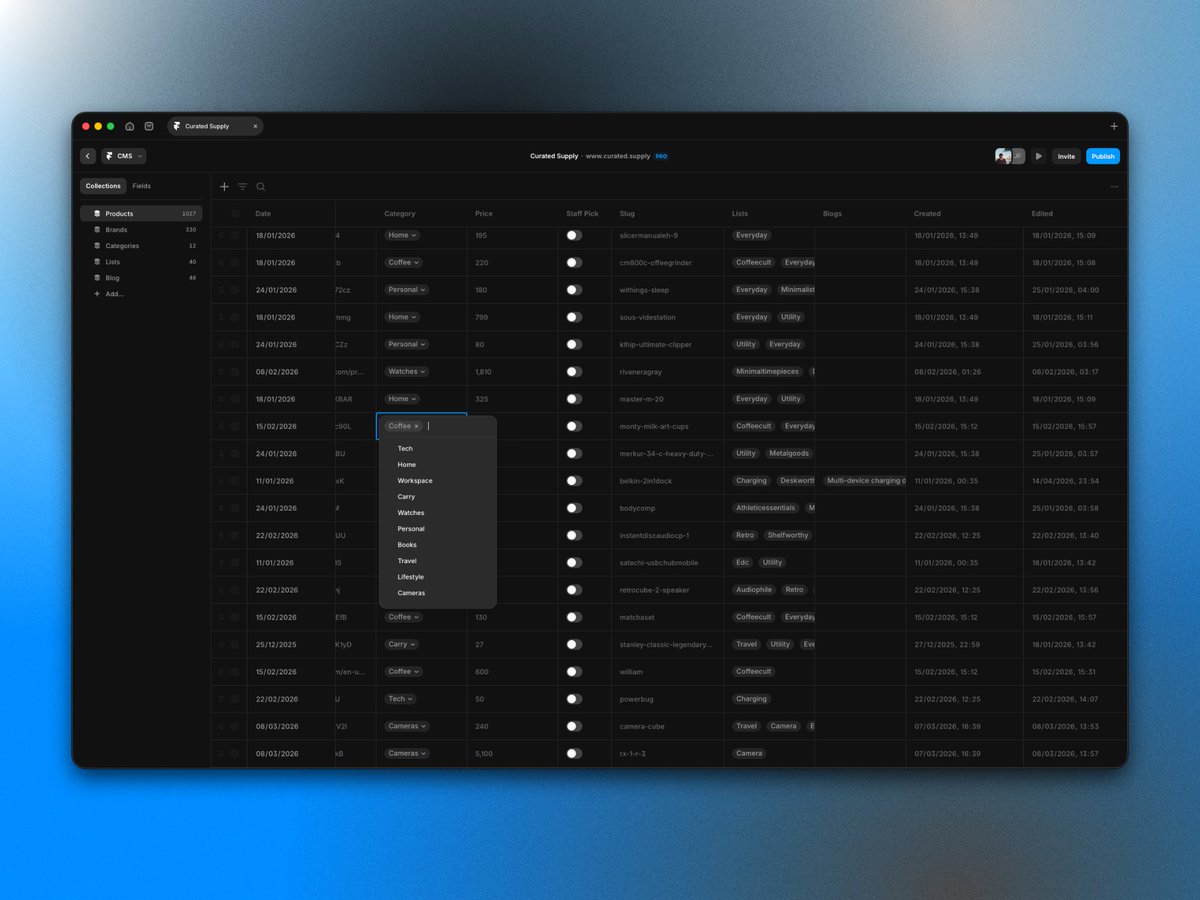Screen dimensions: 1200x900
Task: Remove the Coffee tag via its x
Action: tap(417, 426)
